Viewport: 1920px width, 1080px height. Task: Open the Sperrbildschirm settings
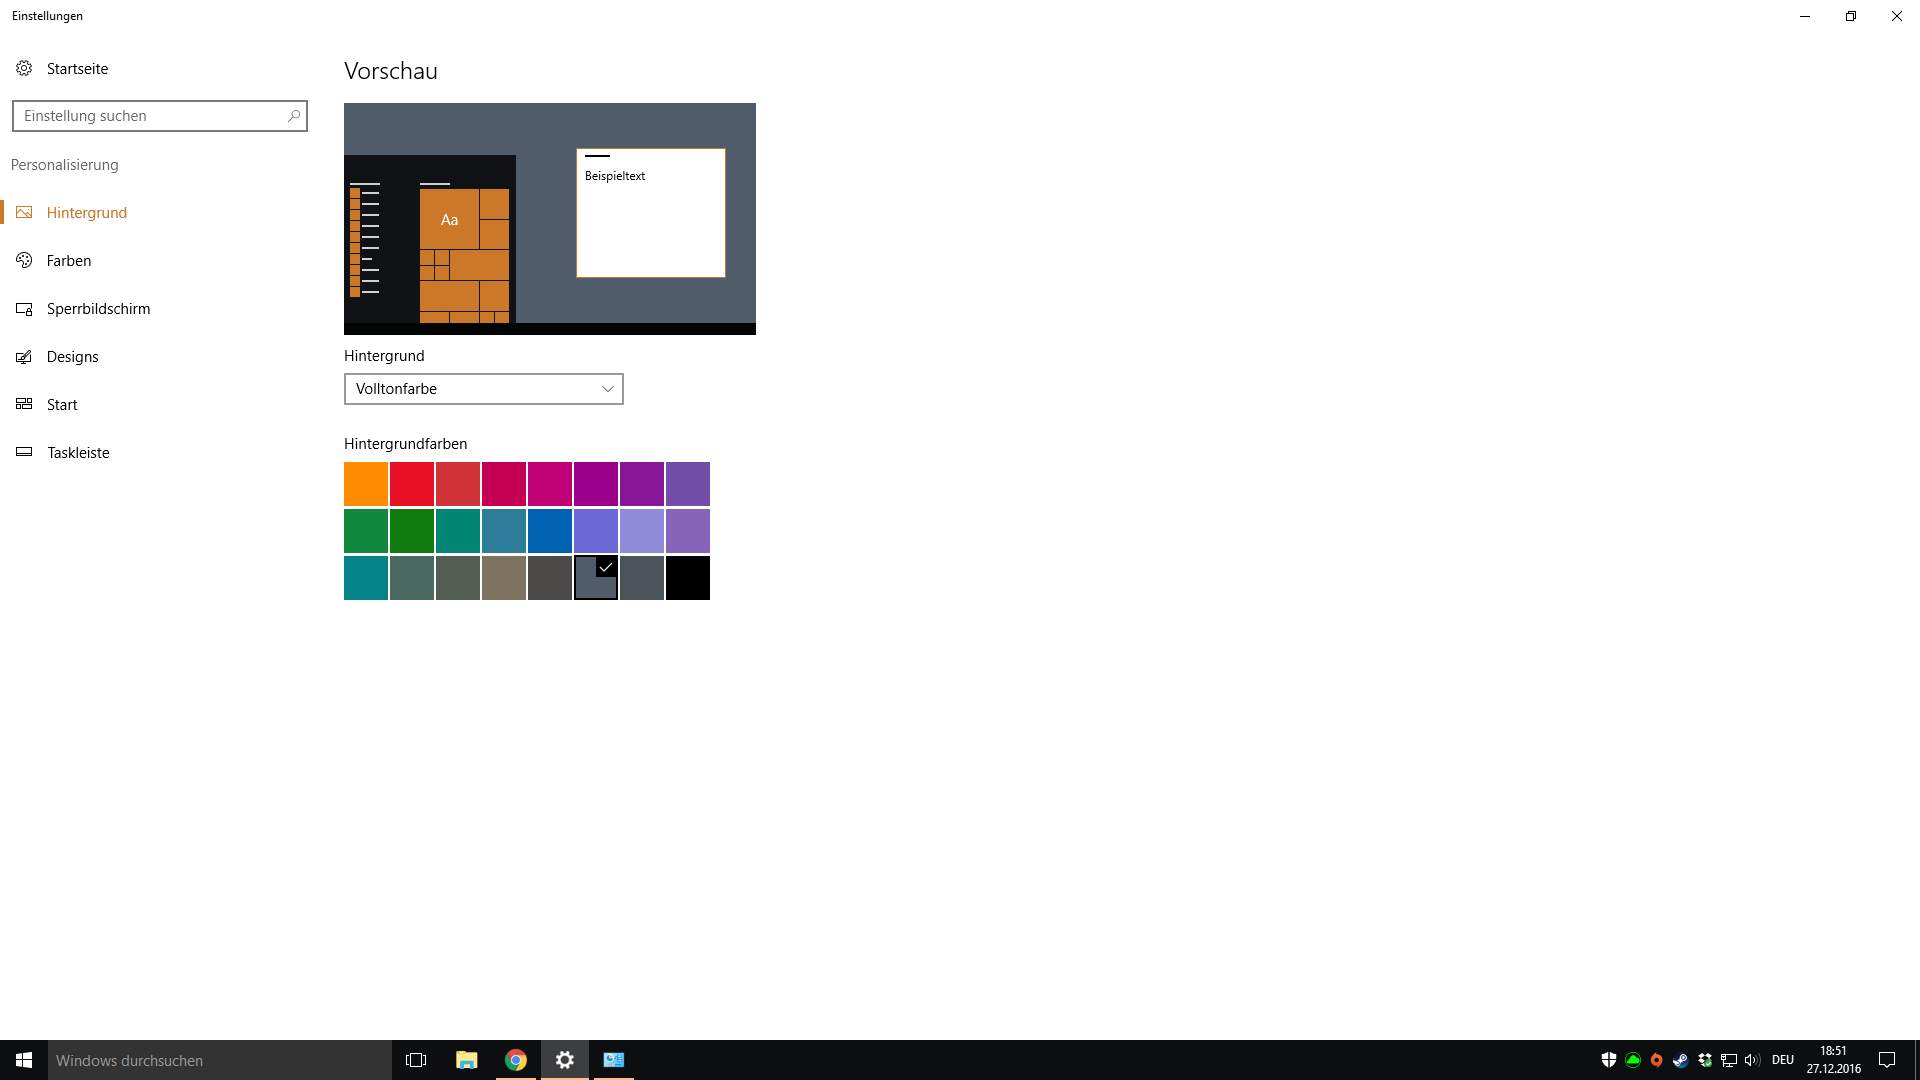tap(97, 308)
